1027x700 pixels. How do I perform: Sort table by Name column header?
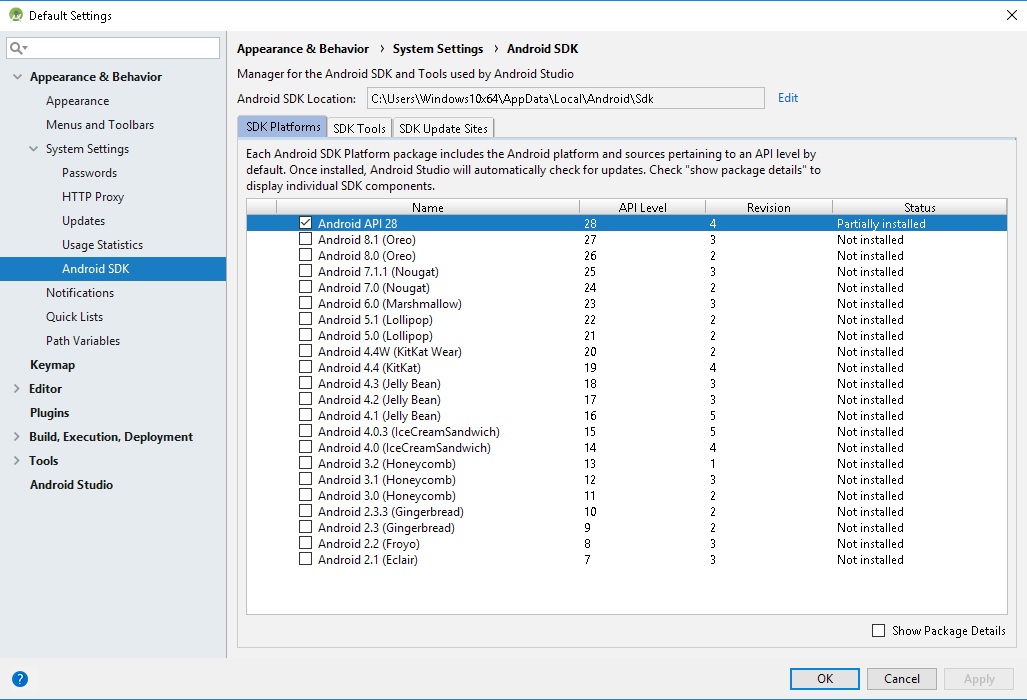428,207
